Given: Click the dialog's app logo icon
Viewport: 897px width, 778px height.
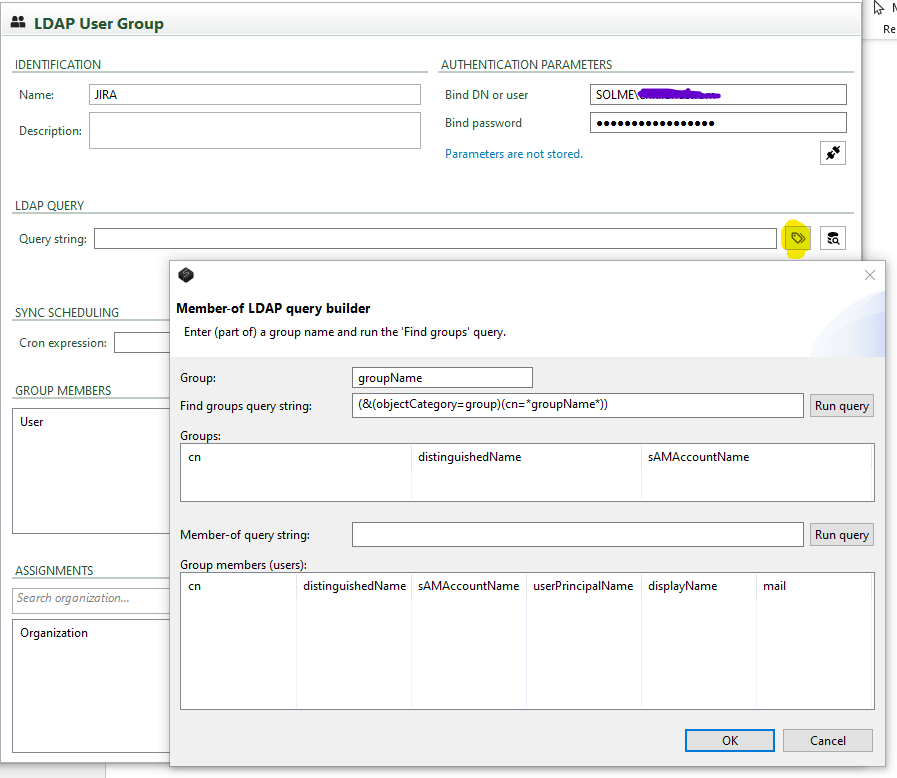Looking at the screenshot, I should pos(185,275).
